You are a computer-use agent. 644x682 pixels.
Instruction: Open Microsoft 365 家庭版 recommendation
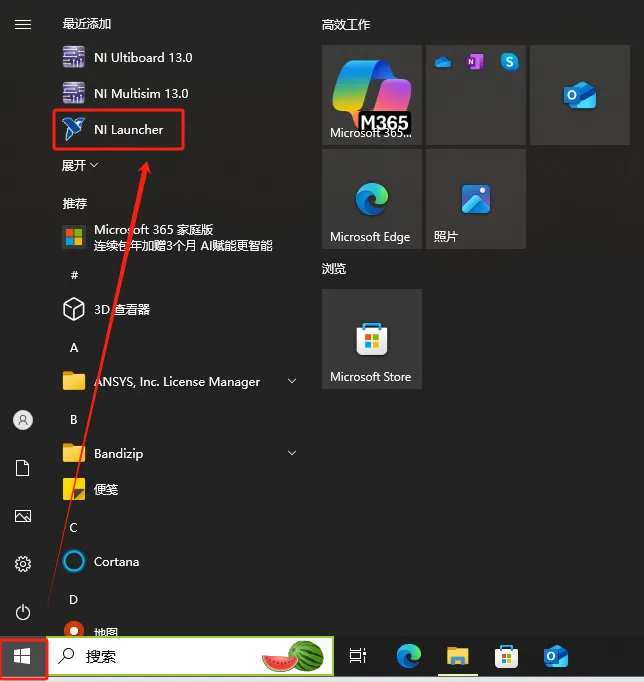167,237
